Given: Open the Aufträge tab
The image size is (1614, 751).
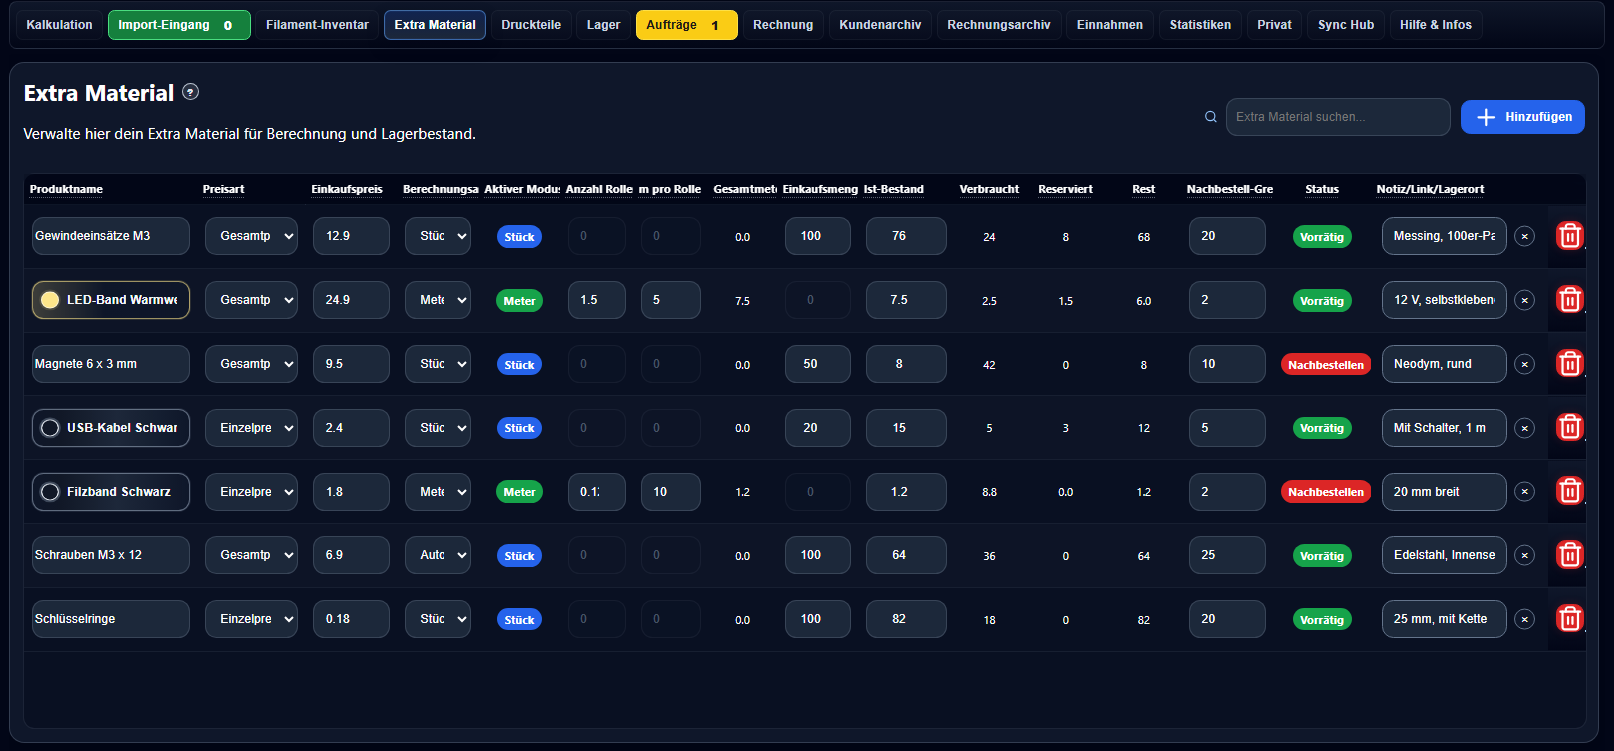Looking at the screenshot, I should pos(686,25).
